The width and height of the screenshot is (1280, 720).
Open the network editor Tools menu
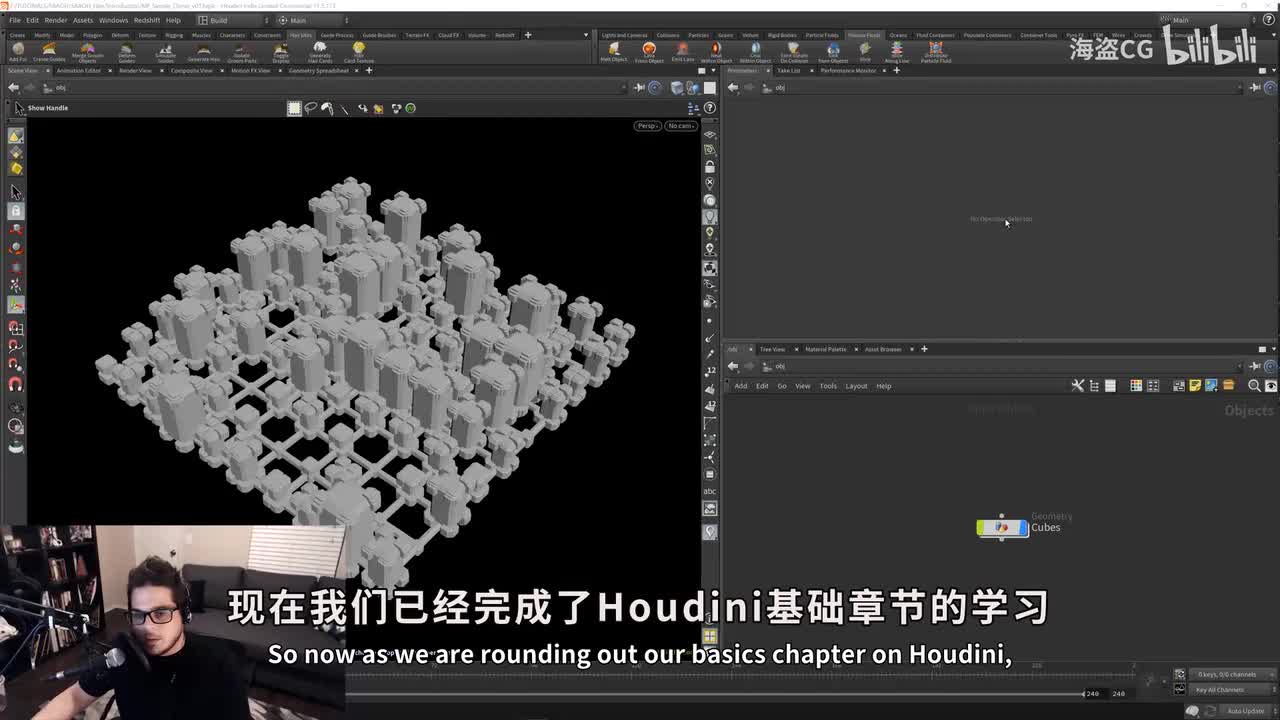(x=828, y=386)
